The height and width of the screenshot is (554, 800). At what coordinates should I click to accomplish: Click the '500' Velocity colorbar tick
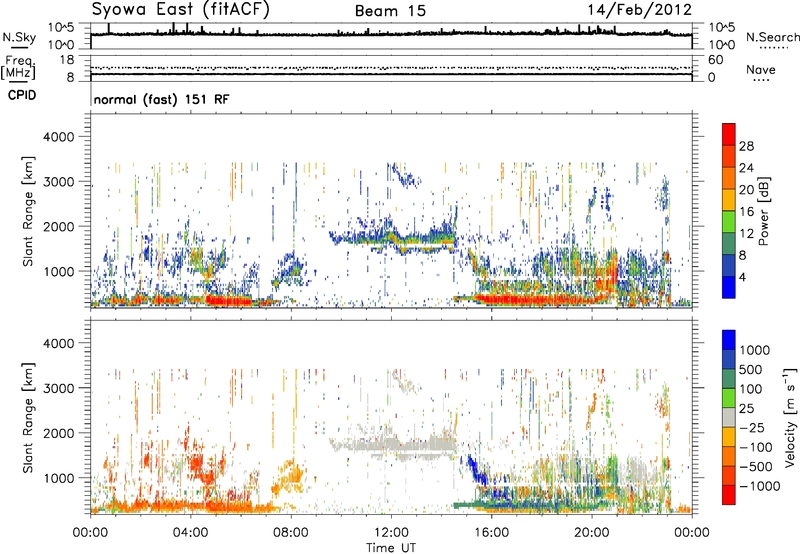pyautogui.click(x=750, y=369)
